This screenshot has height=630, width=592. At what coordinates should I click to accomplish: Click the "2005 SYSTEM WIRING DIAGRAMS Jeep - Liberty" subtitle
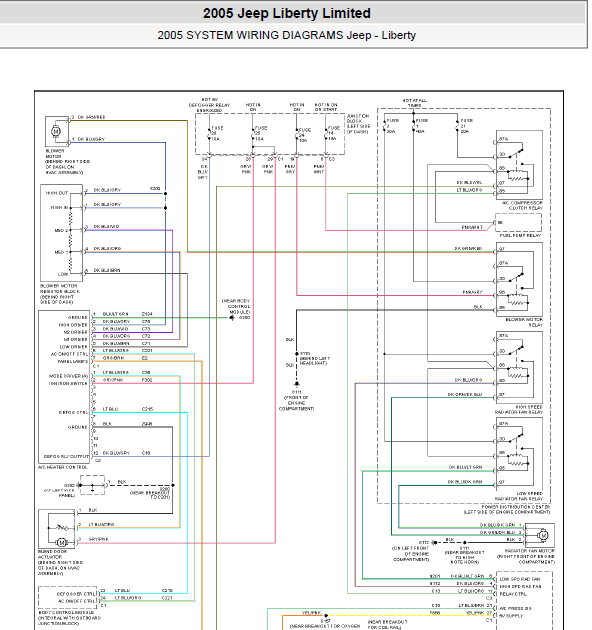point(287,35)
